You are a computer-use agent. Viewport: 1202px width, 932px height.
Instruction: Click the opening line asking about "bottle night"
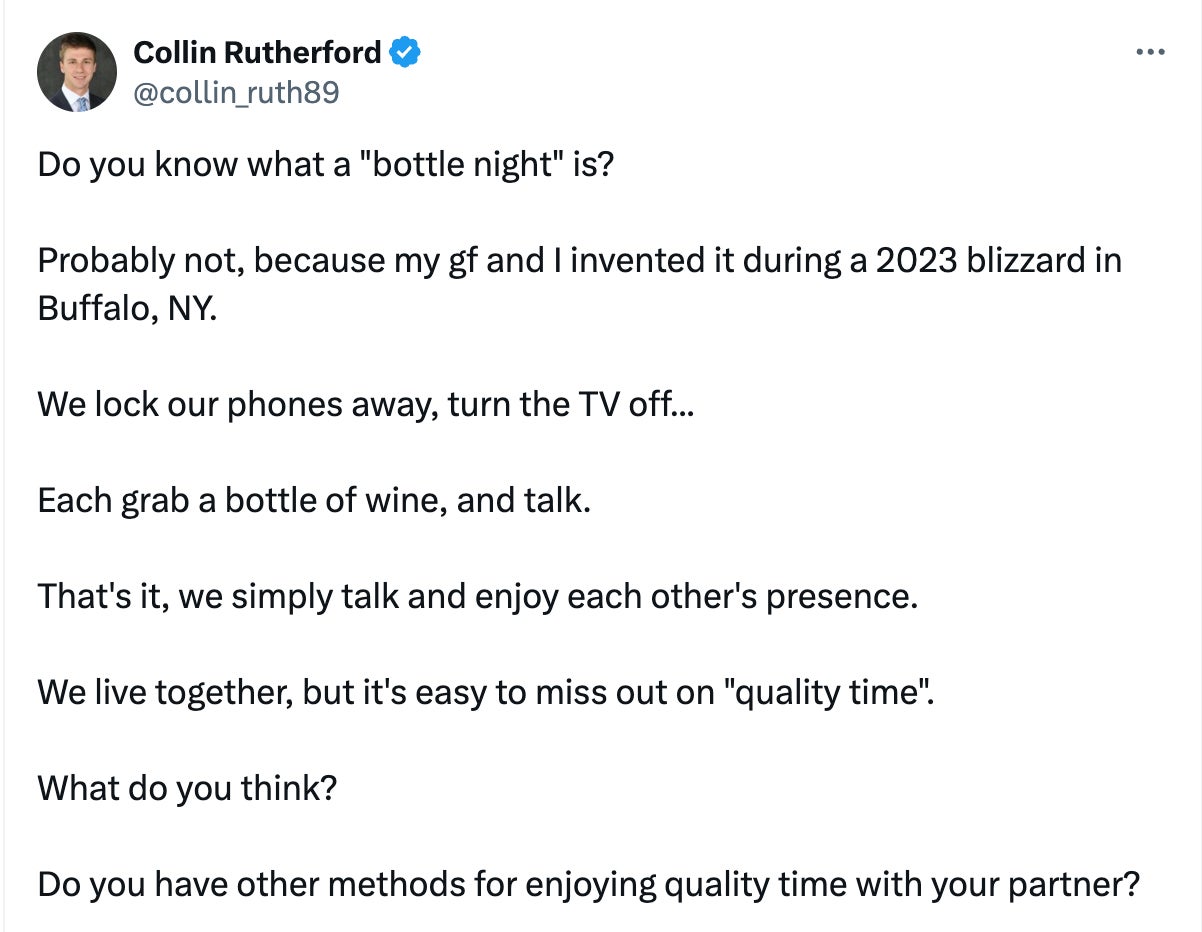coord(324,164)
